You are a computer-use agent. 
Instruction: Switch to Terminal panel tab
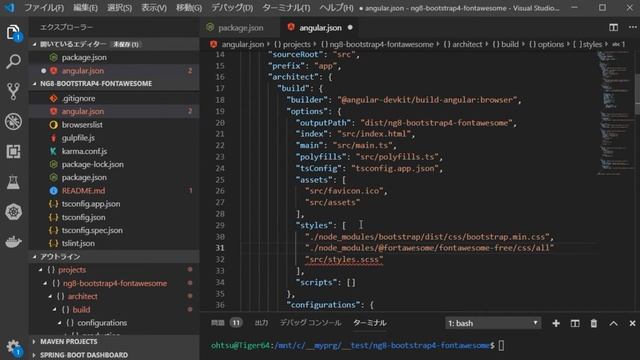[x=370, y=323]
